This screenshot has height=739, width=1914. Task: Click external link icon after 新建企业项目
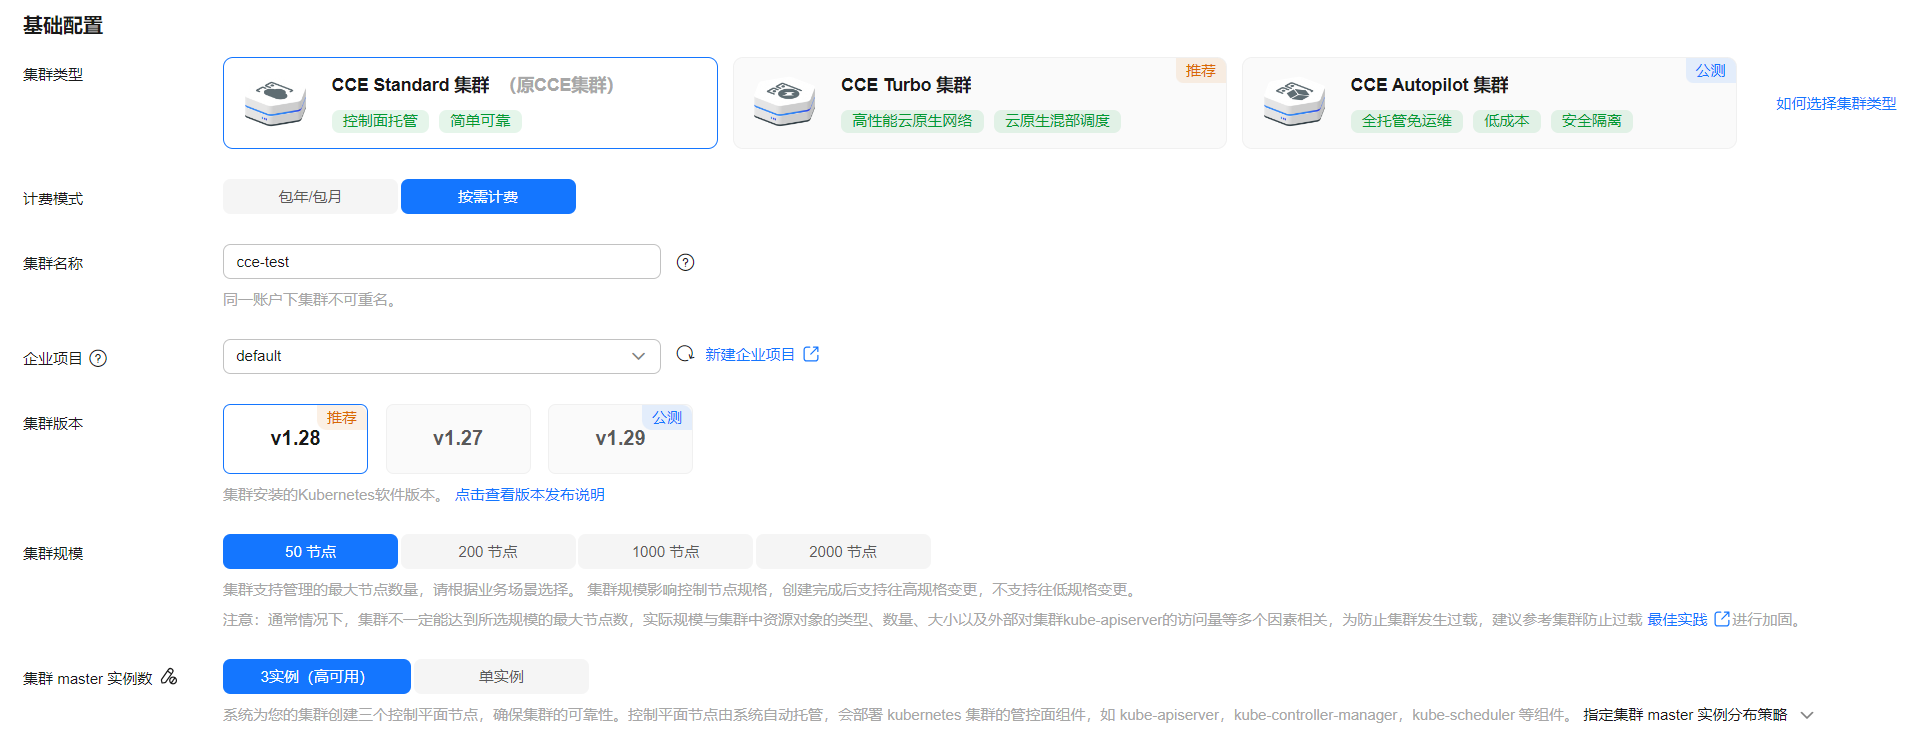811,354
